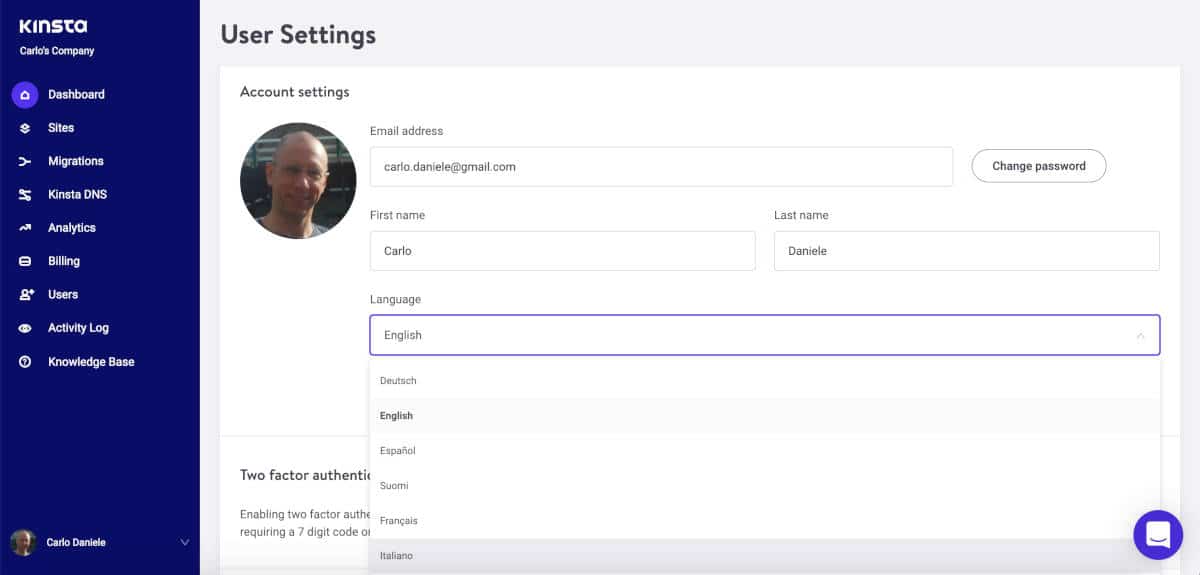Select Deutsch from the language list
1200x575 pixels.
[x=398, y=381]
